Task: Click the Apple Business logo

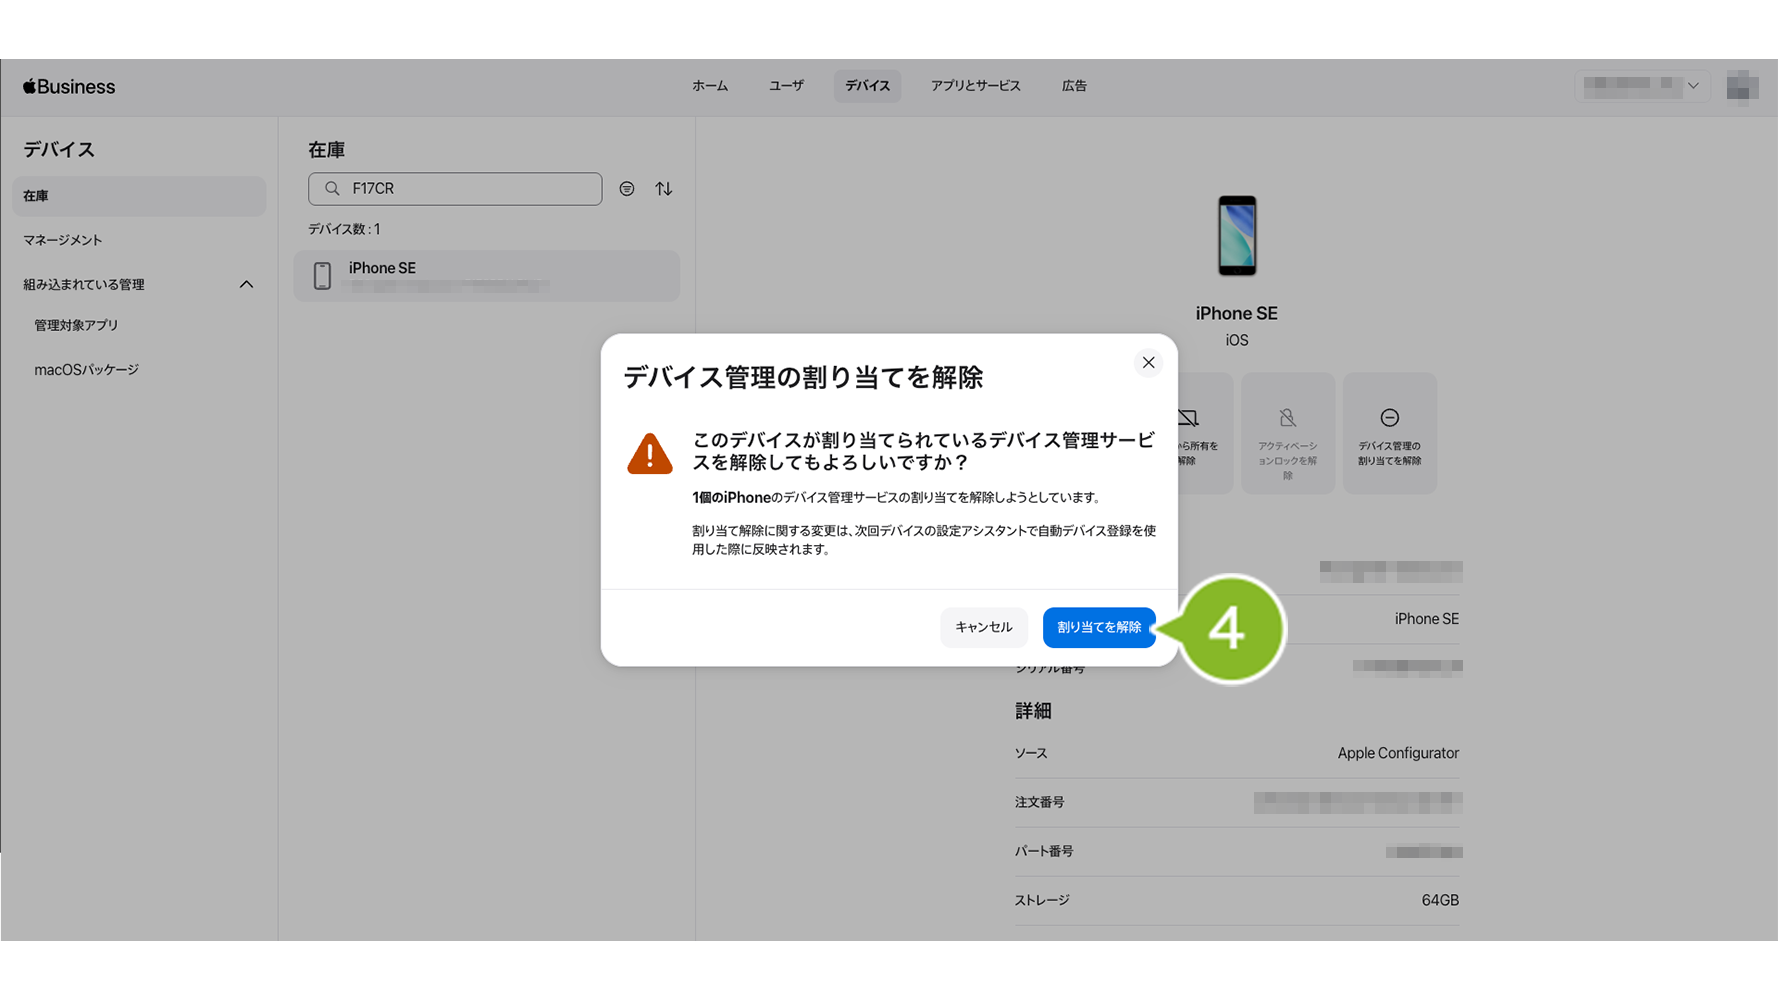Action: [x=69, y=87]
